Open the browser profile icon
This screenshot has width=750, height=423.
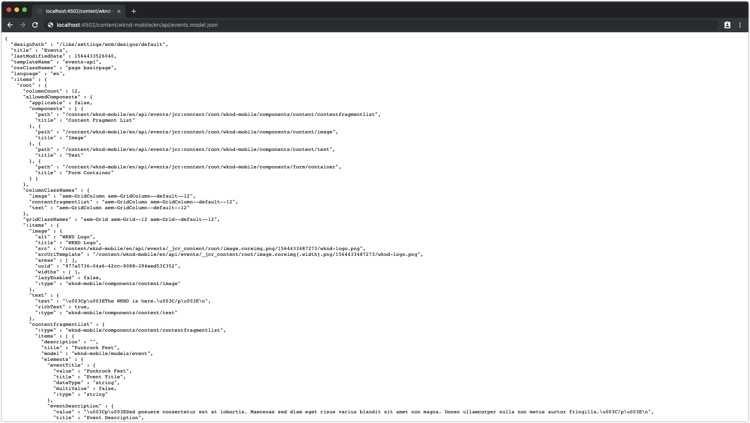[x=727, y=25]
